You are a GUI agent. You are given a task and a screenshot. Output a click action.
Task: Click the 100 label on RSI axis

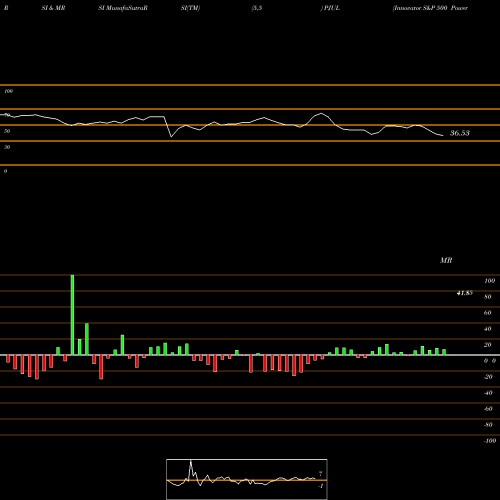pos(8,91)
